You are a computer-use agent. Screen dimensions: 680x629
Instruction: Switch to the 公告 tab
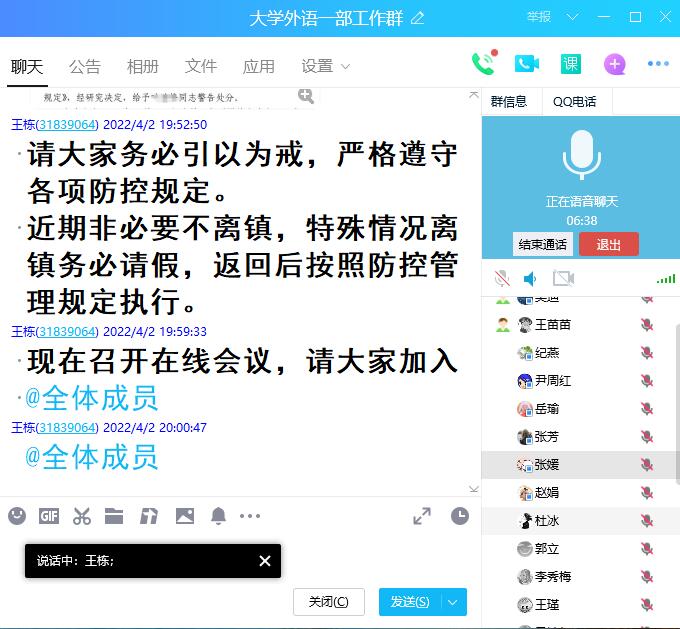[x=85, y=66]
